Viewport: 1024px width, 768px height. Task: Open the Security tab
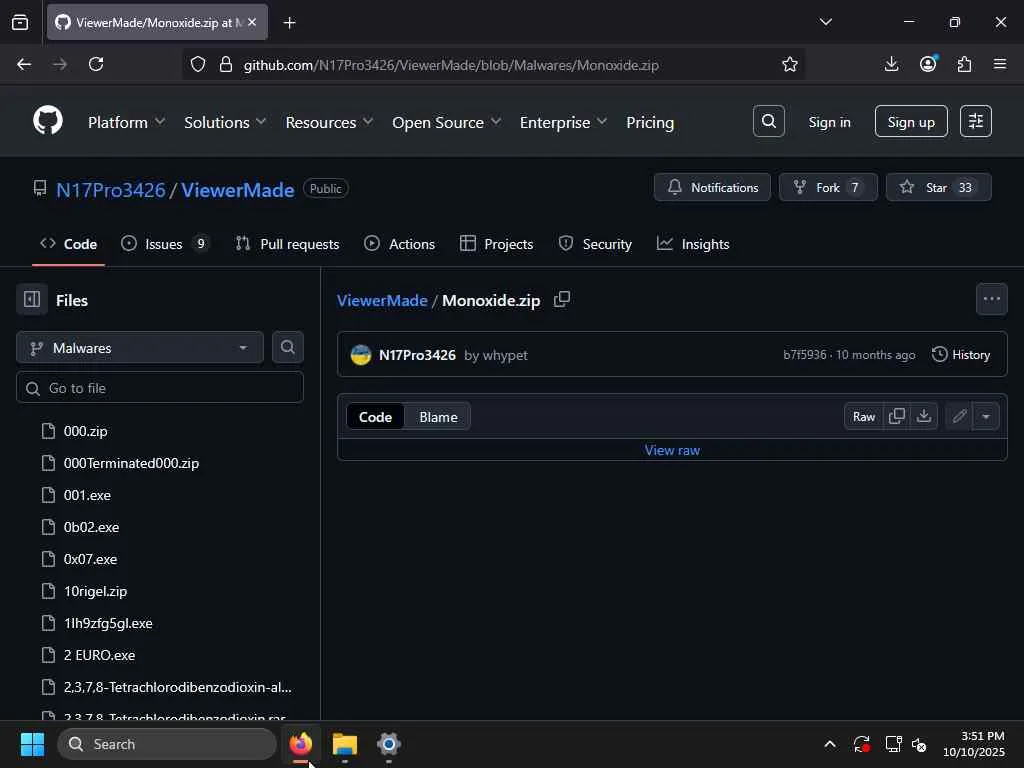coord(595,244)
